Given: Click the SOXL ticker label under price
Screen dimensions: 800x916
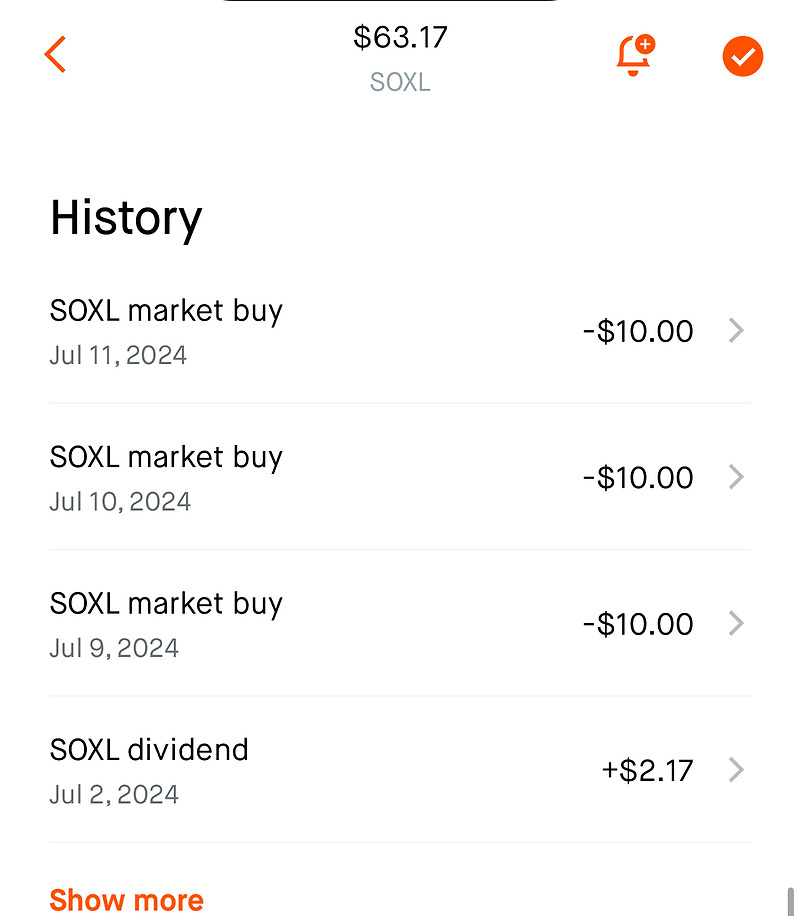Looking at the screenshot, I should (400, 82).
